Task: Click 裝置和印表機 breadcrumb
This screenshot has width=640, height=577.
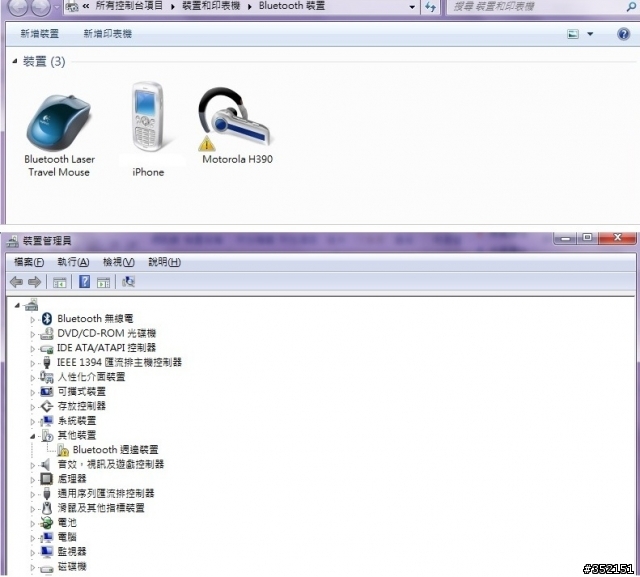Action: pos(211,6)
